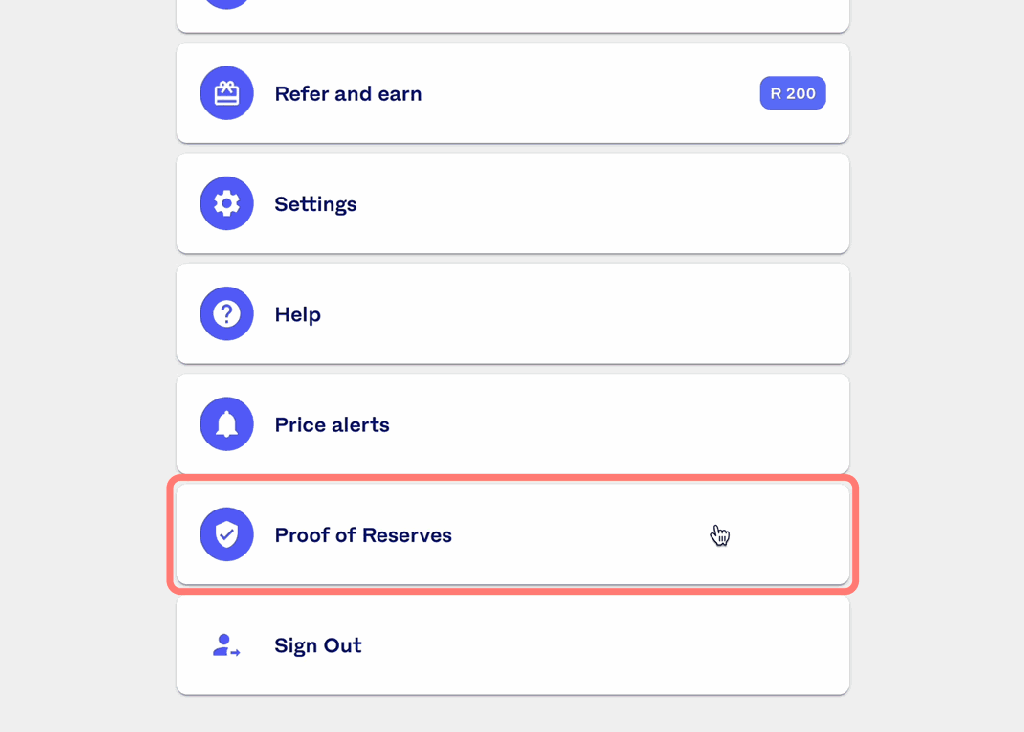
Task: Click the Sign Out person-arrow icon
Action: [226, 645]
